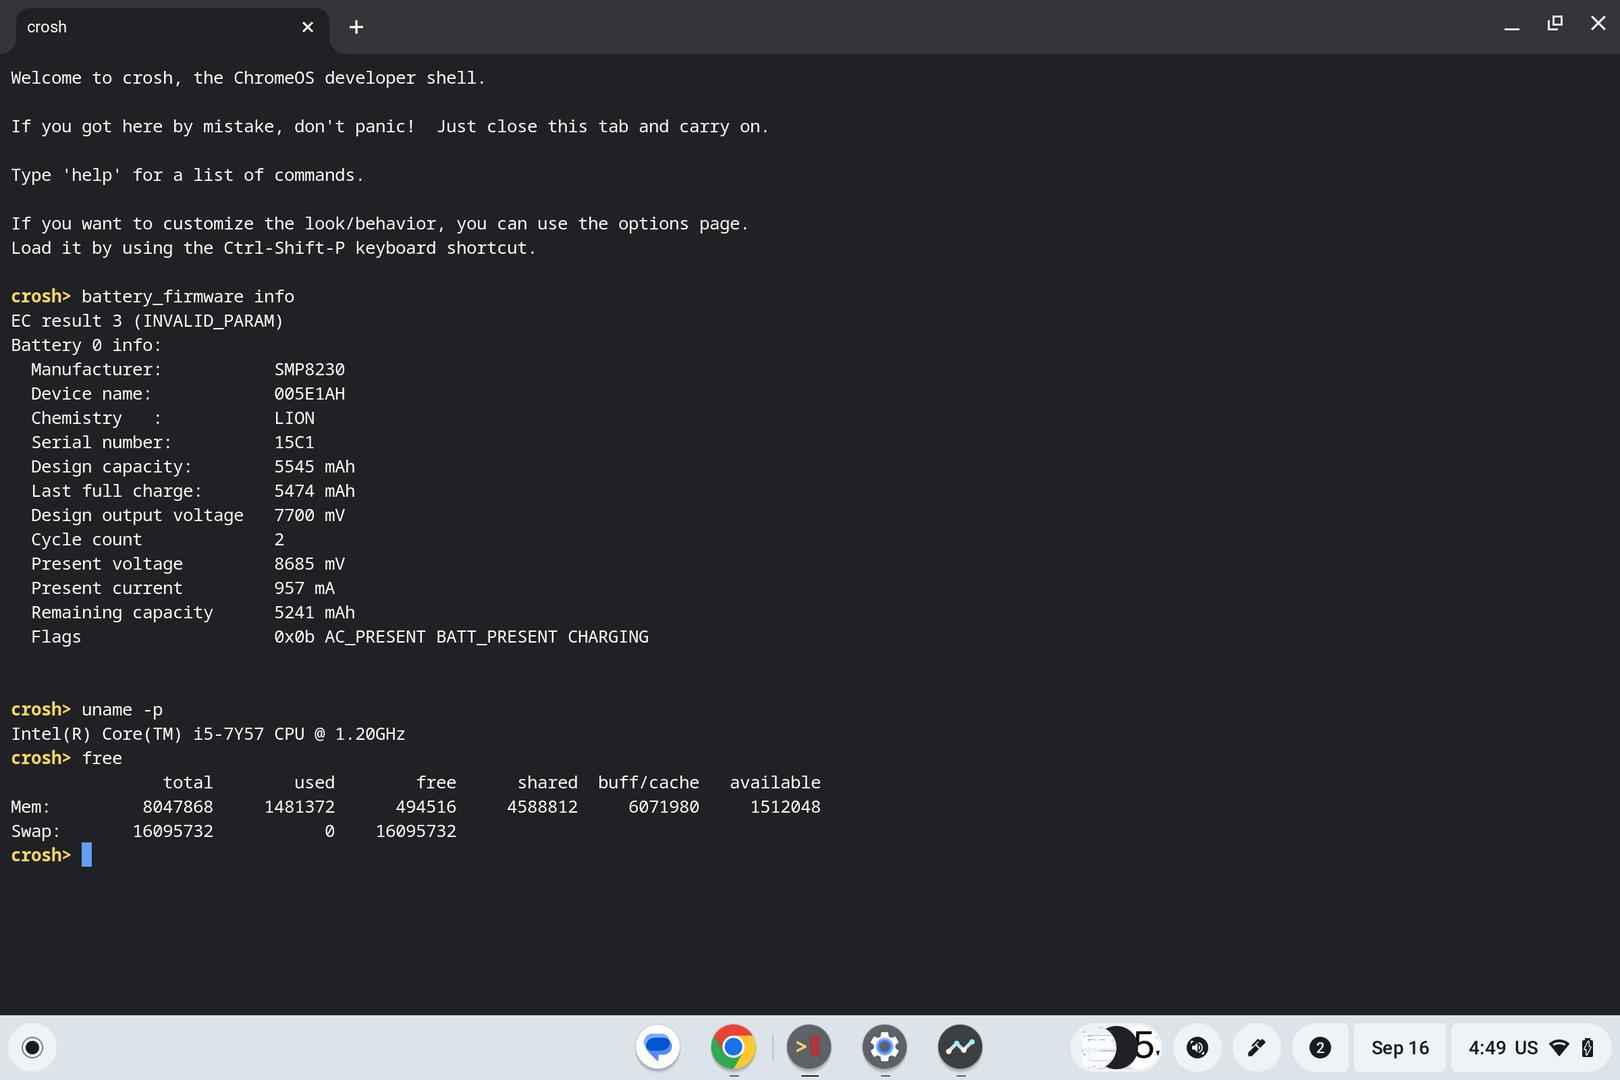The image size is (1620, 1080).
Task: Click the 'Battery 0 info:' heading line
Action: [x=86, y=345]
